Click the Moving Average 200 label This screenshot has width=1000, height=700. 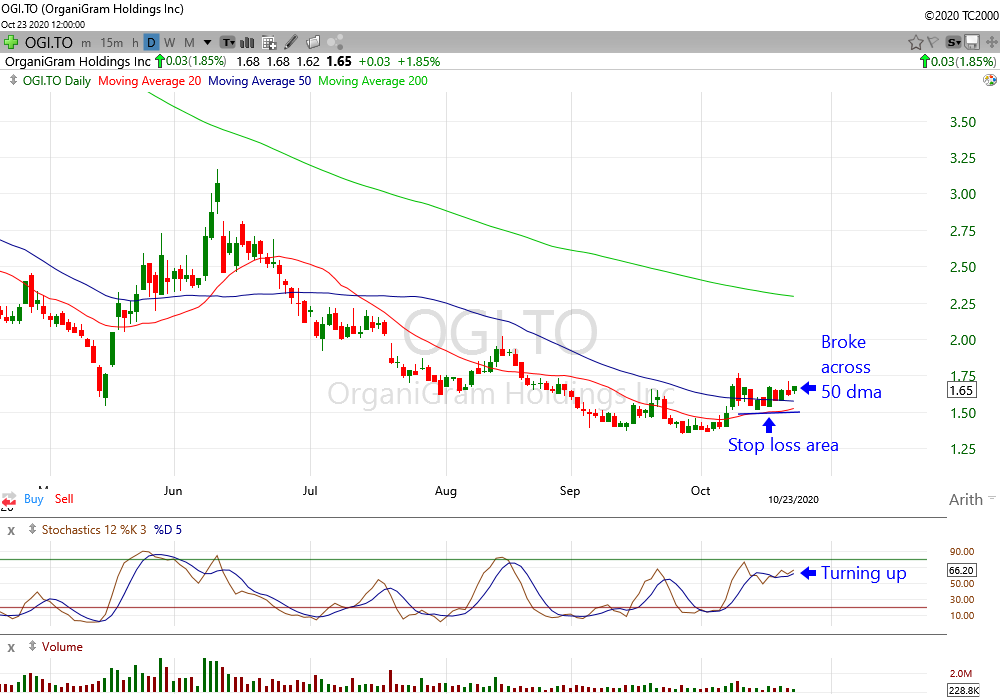coord(373,81)
